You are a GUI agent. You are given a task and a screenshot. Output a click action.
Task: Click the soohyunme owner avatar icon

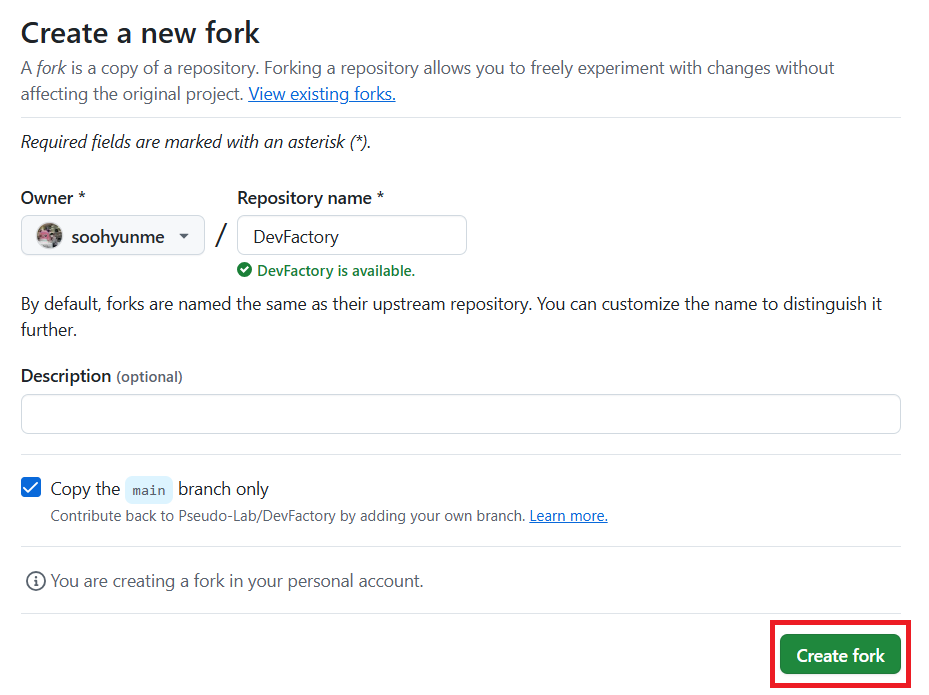coord(49,236)
